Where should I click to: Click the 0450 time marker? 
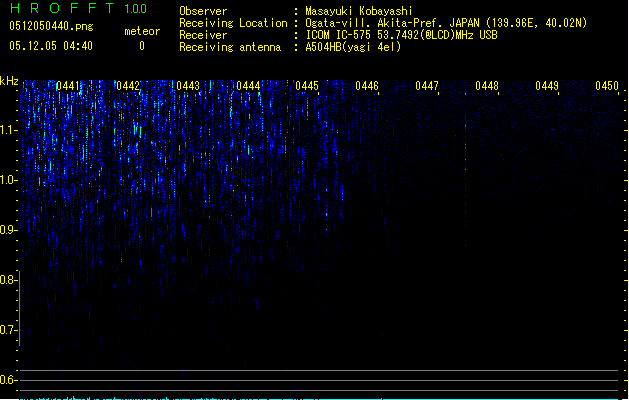click(x=607, y=86)
